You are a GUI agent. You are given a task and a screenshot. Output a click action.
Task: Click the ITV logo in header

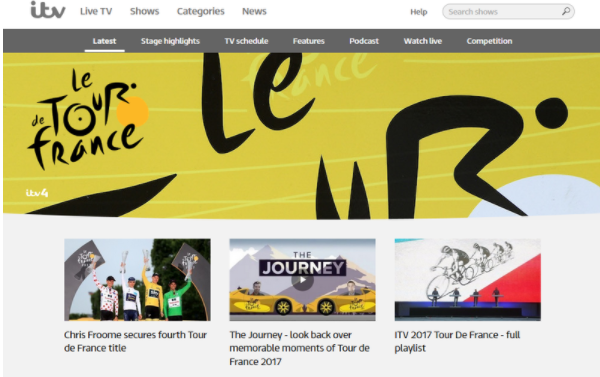click(x=48, y=10)
